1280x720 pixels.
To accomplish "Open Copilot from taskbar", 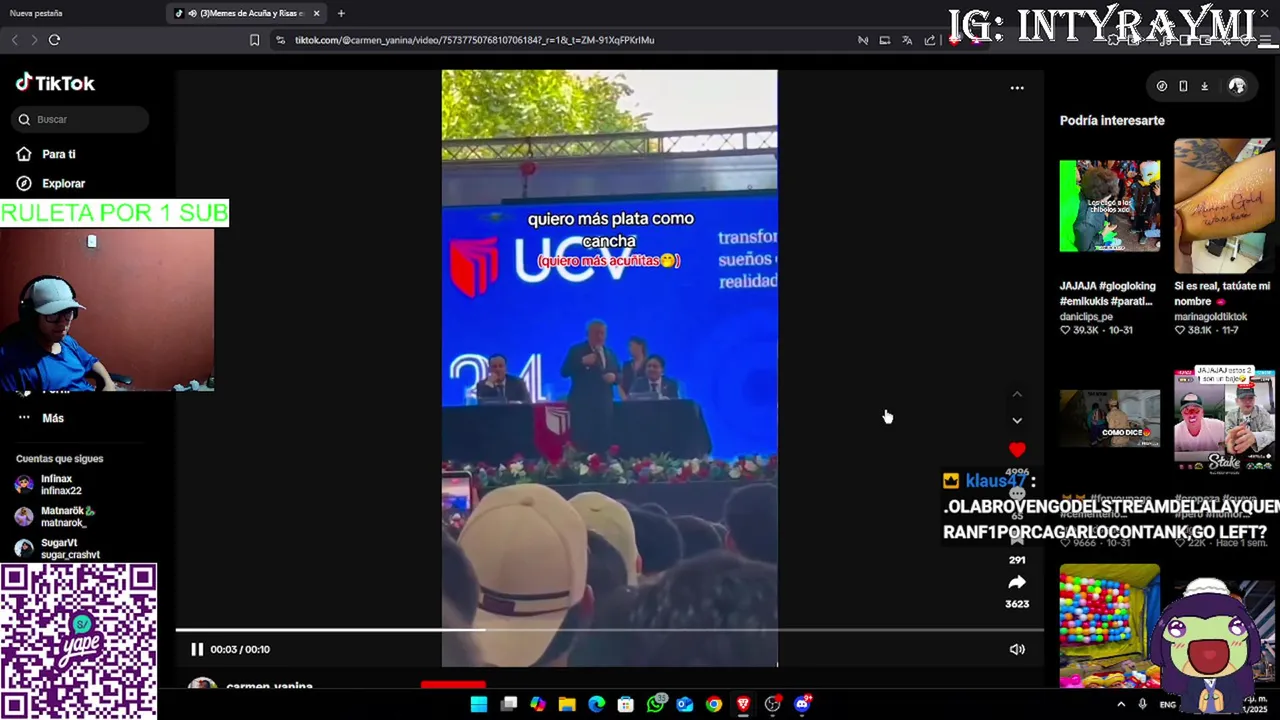I will tap(538, 704).
